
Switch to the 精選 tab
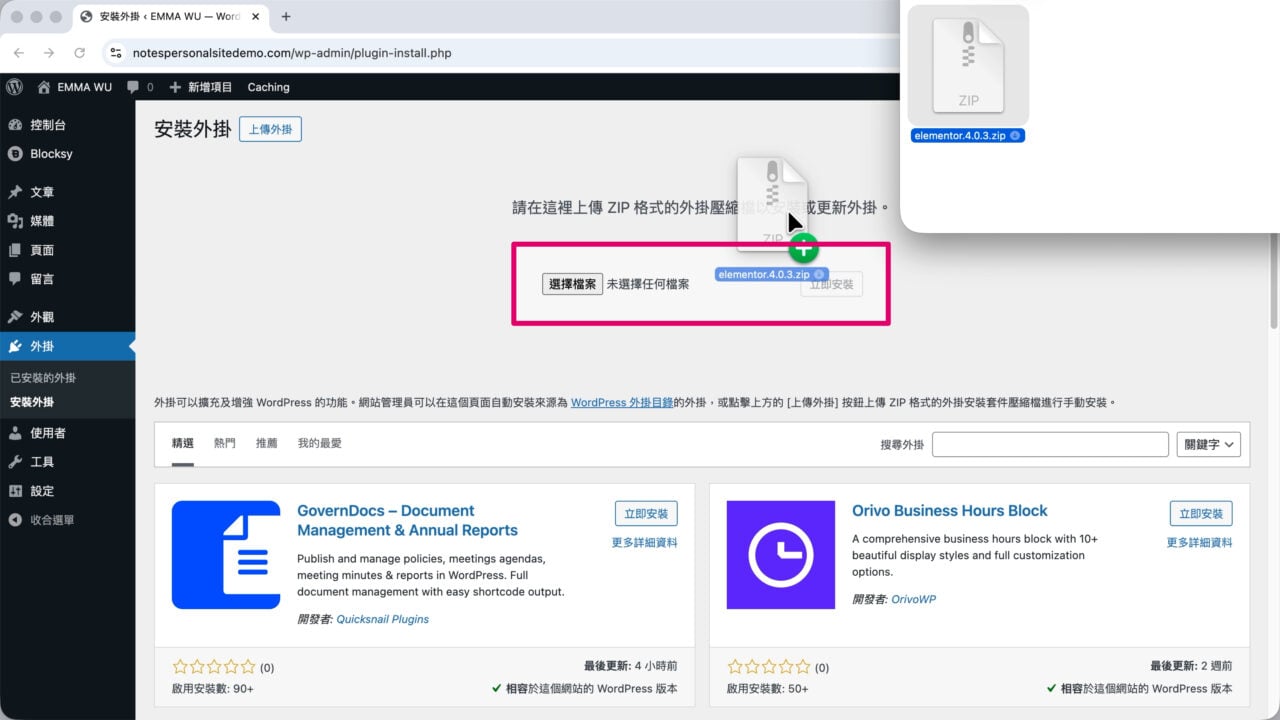coord(182,443)
